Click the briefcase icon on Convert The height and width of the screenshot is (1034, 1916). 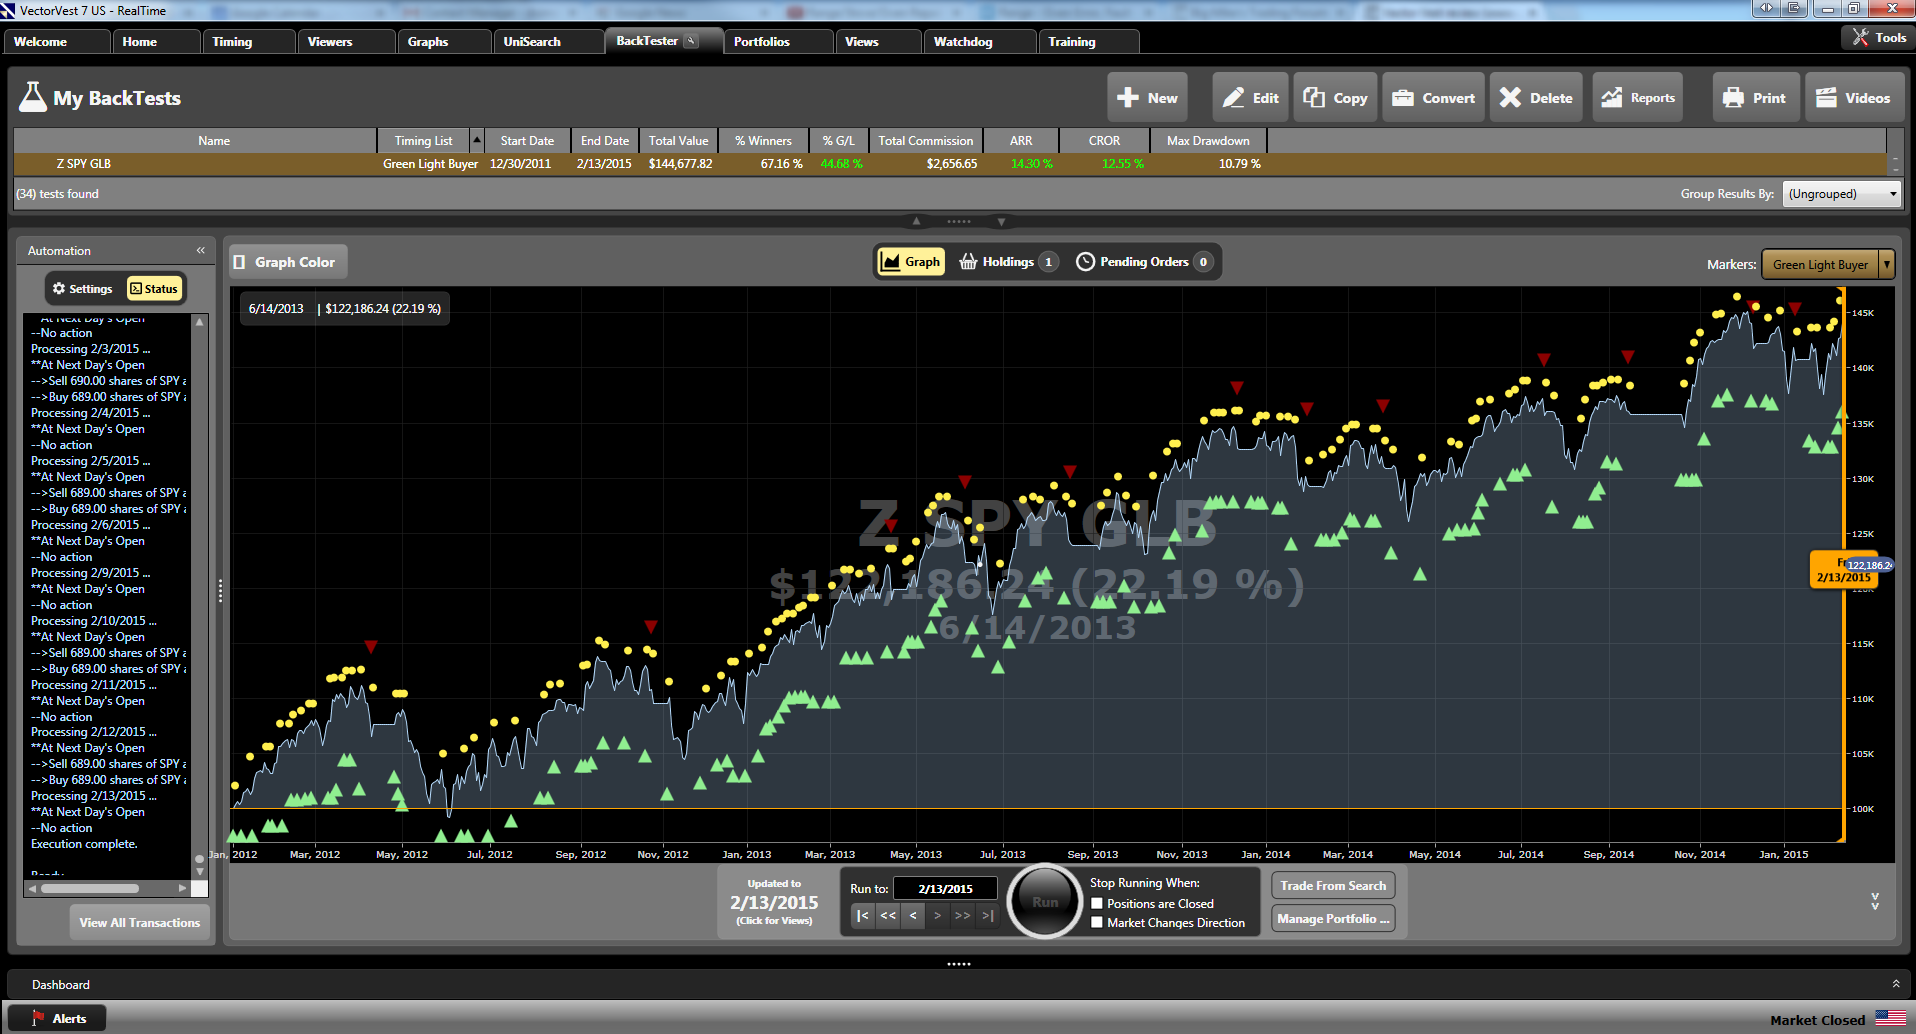click(x=1403, y=97)
